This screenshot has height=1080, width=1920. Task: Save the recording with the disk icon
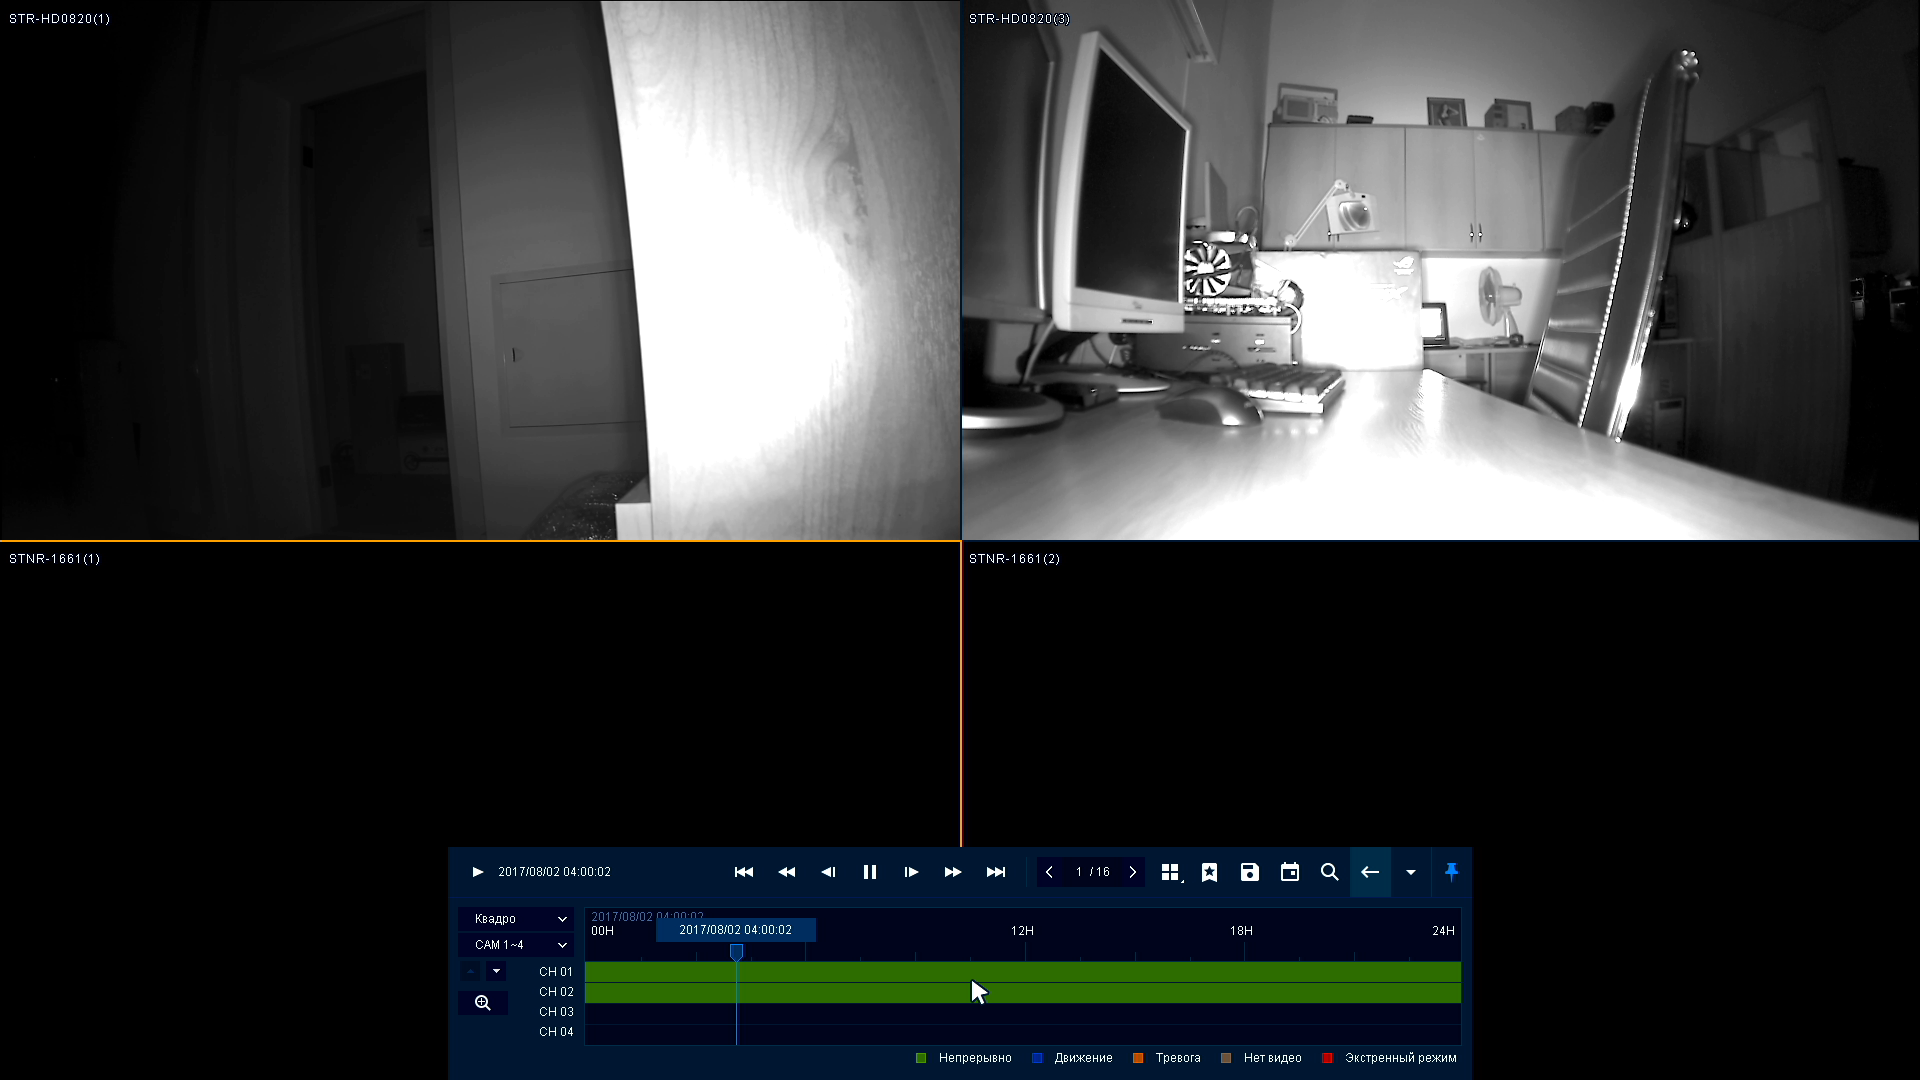pos(1249,872)
